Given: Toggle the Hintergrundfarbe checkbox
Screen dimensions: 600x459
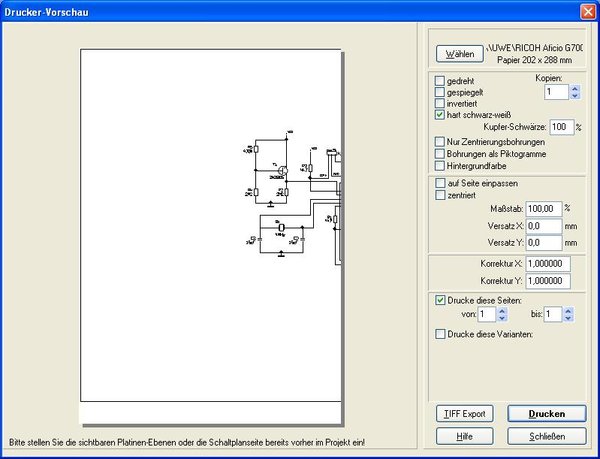Looking at the screenshot, I should point(440,166).
